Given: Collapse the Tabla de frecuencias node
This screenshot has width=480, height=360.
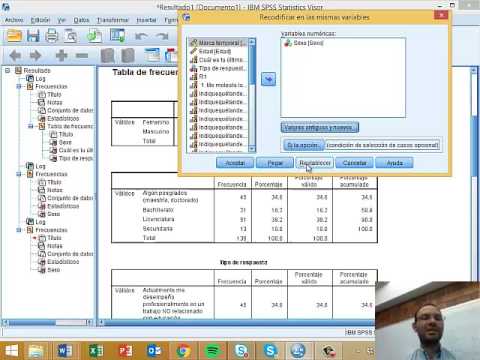Looking at the screenshot, I should (x=31, y=126).
